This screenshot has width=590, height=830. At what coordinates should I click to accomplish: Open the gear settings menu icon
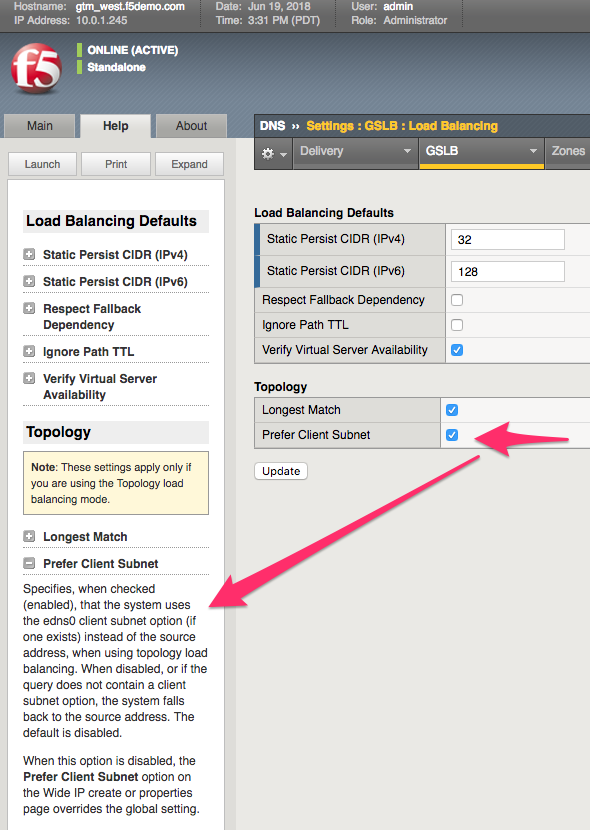[274, 154]
